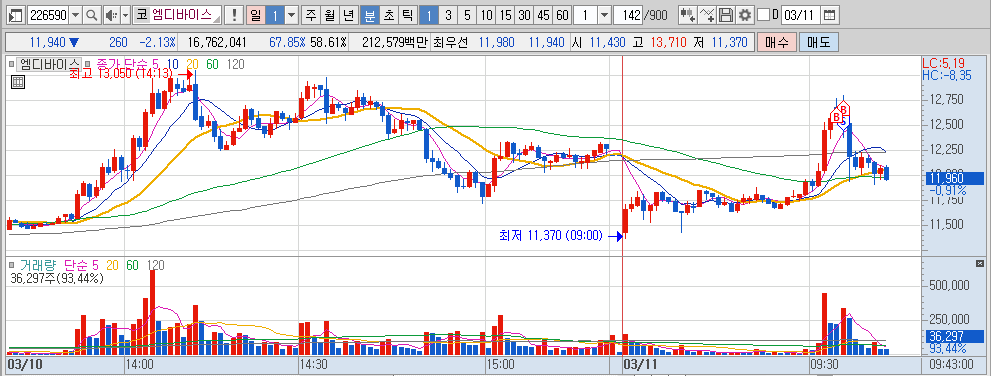Click the stock code input field 226590
Screen dimensions: 991x376
(48, 15)
